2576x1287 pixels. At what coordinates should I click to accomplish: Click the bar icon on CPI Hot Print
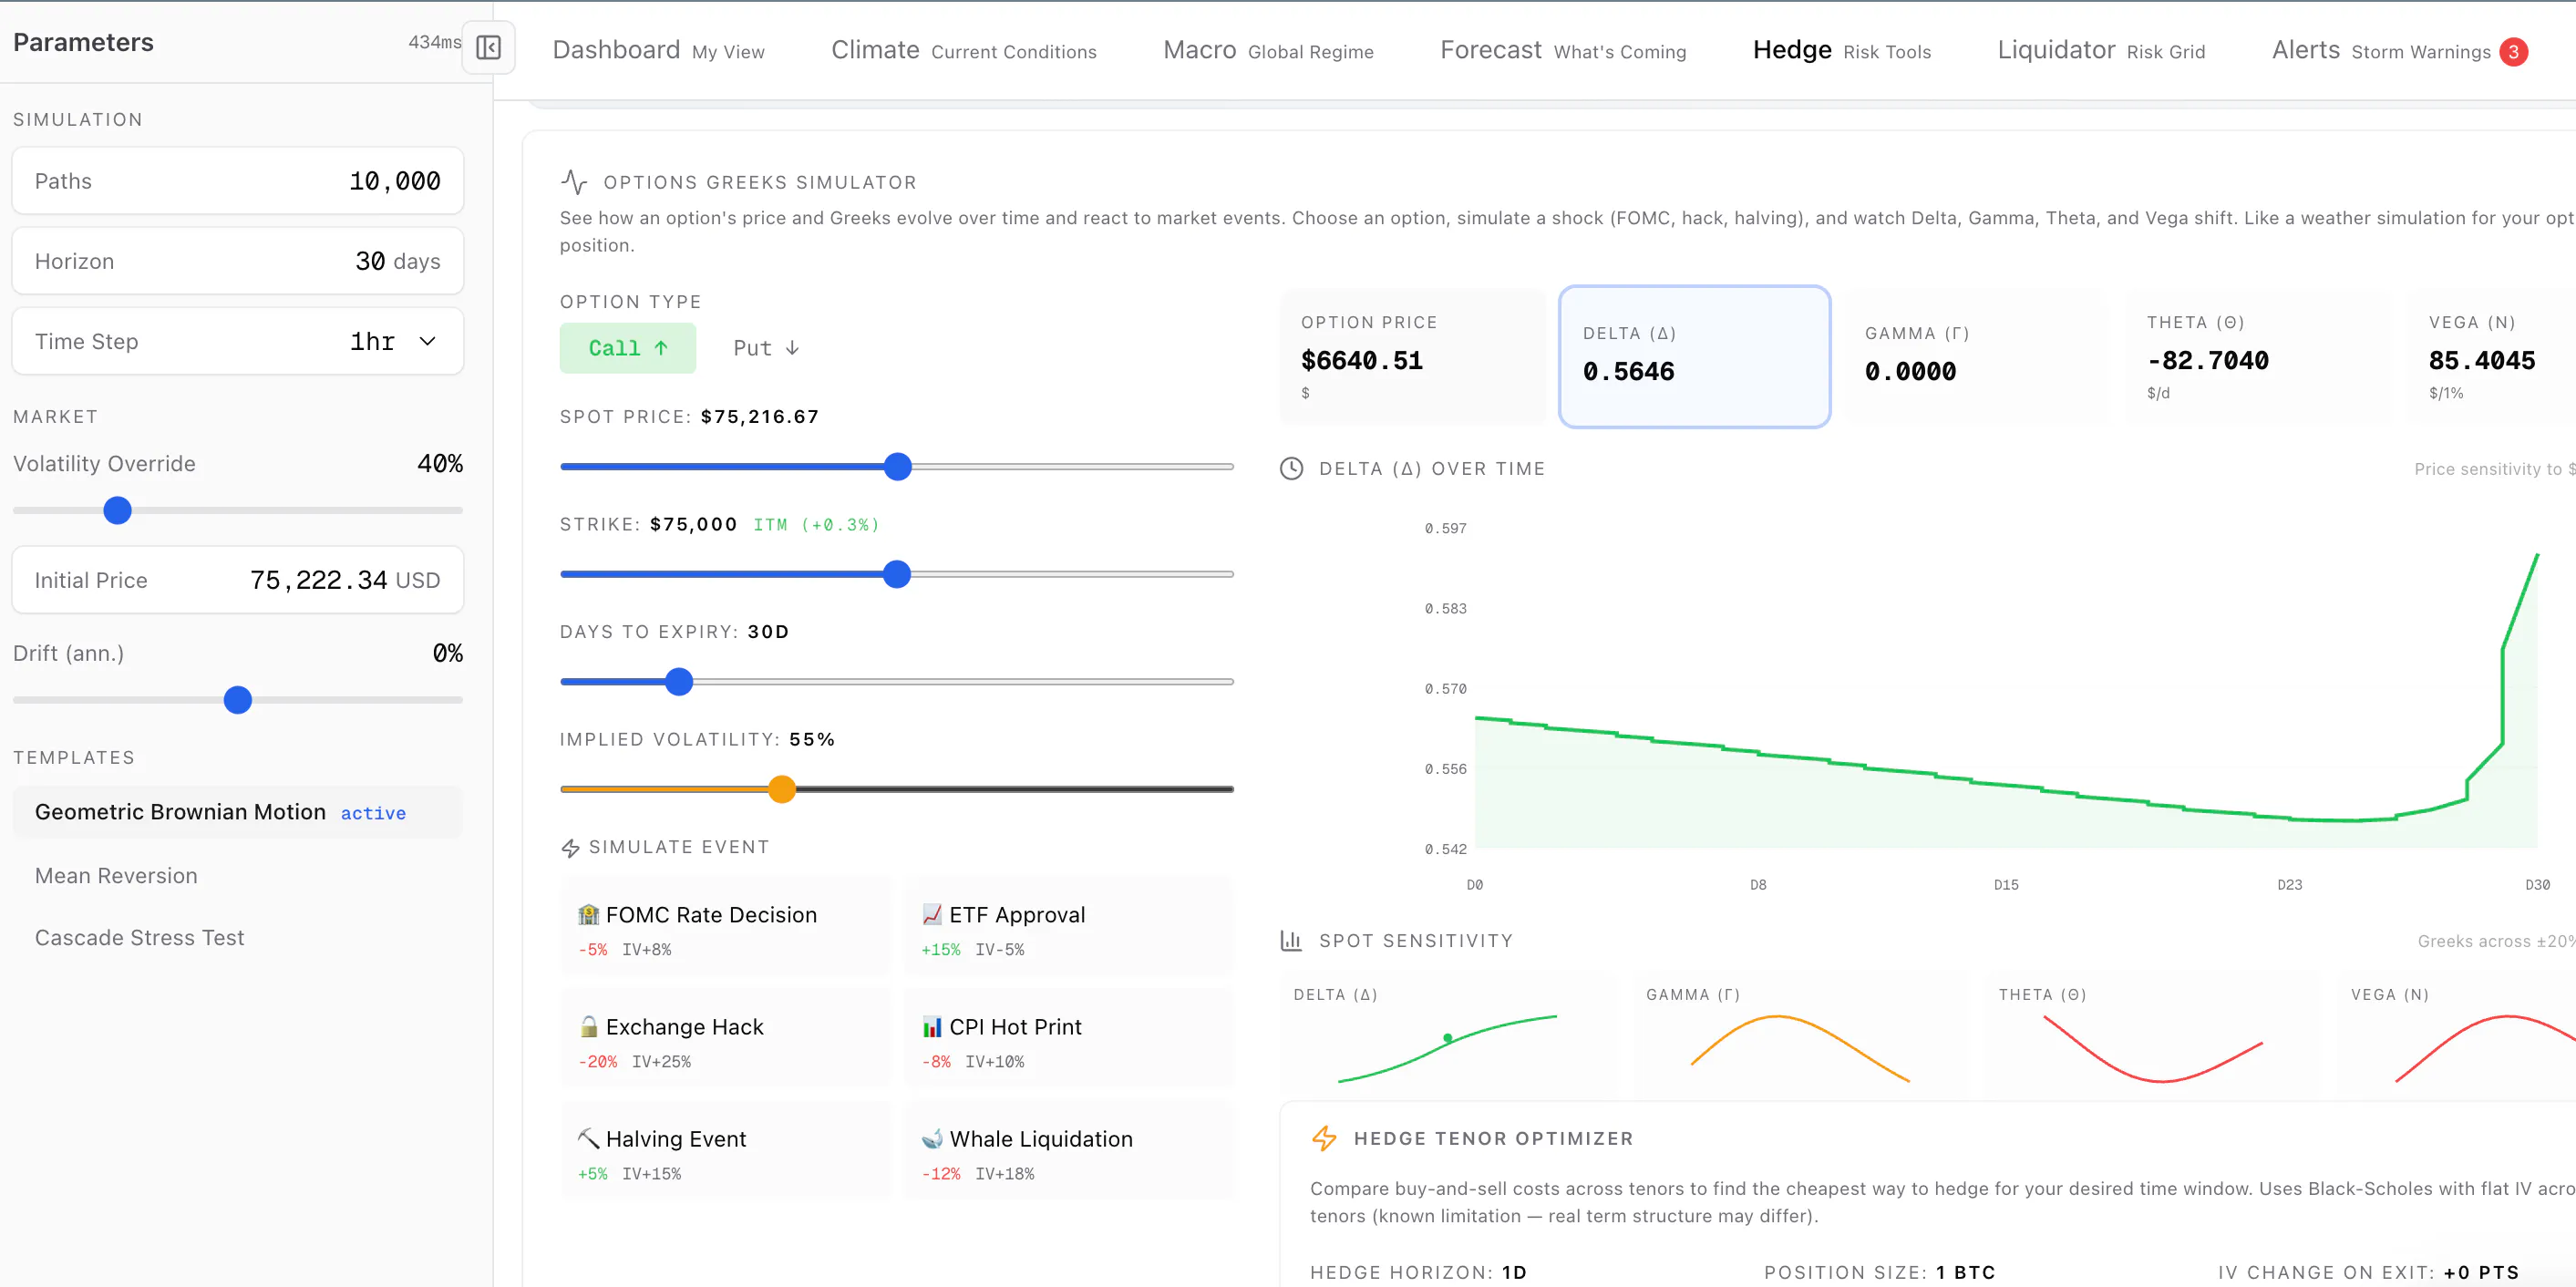point(932,1026)
